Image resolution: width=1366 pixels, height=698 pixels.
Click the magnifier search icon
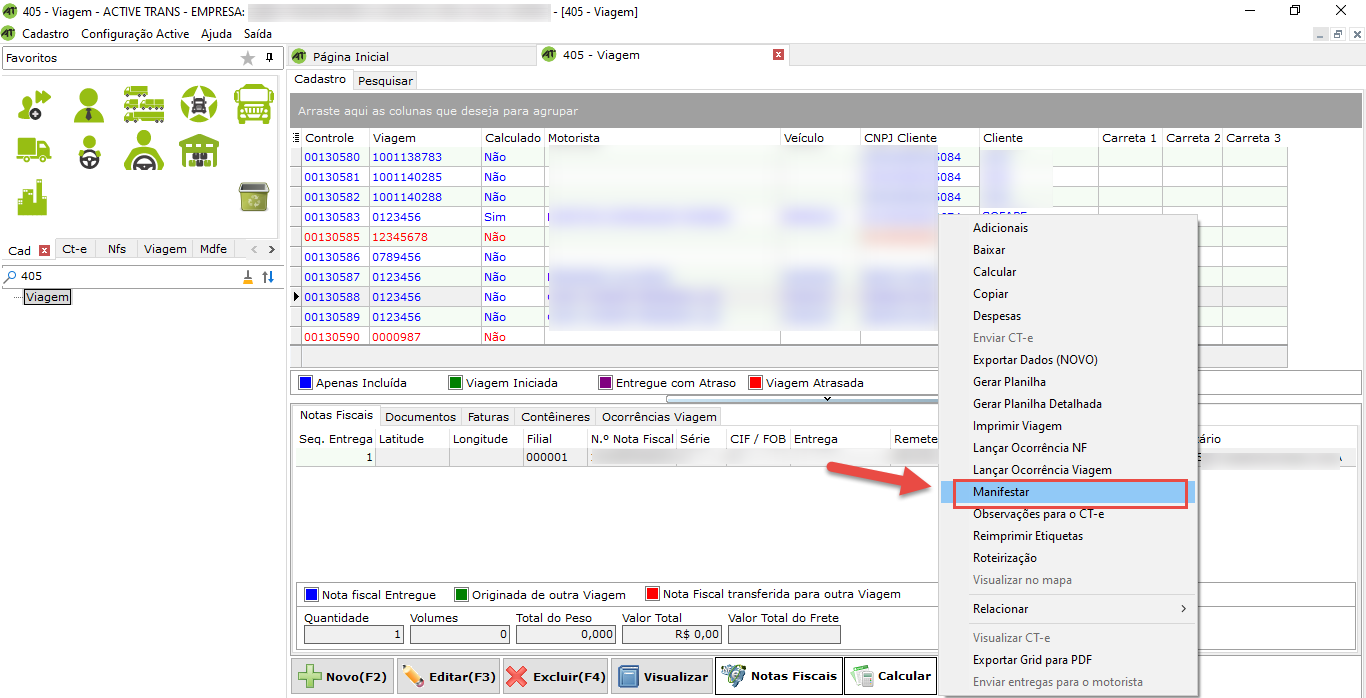coord(10,276)
